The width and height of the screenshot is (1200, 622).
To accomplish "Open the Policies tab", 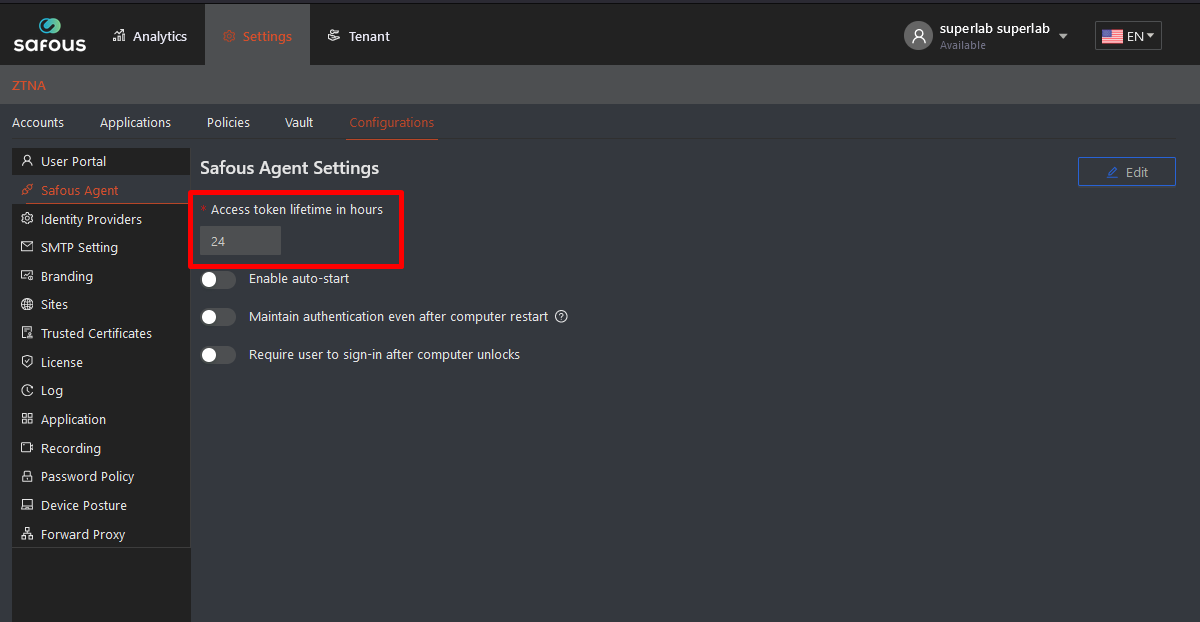I will (228, 122).
